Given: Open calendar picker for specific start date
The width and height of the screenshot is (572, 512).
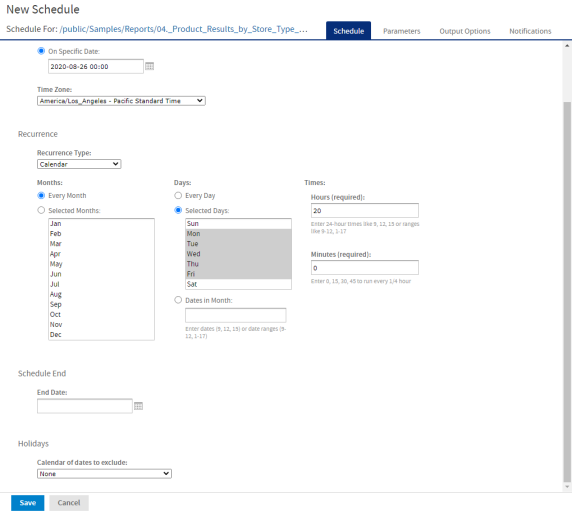Looking at the screenshot, I should click(x=150, y=66).
